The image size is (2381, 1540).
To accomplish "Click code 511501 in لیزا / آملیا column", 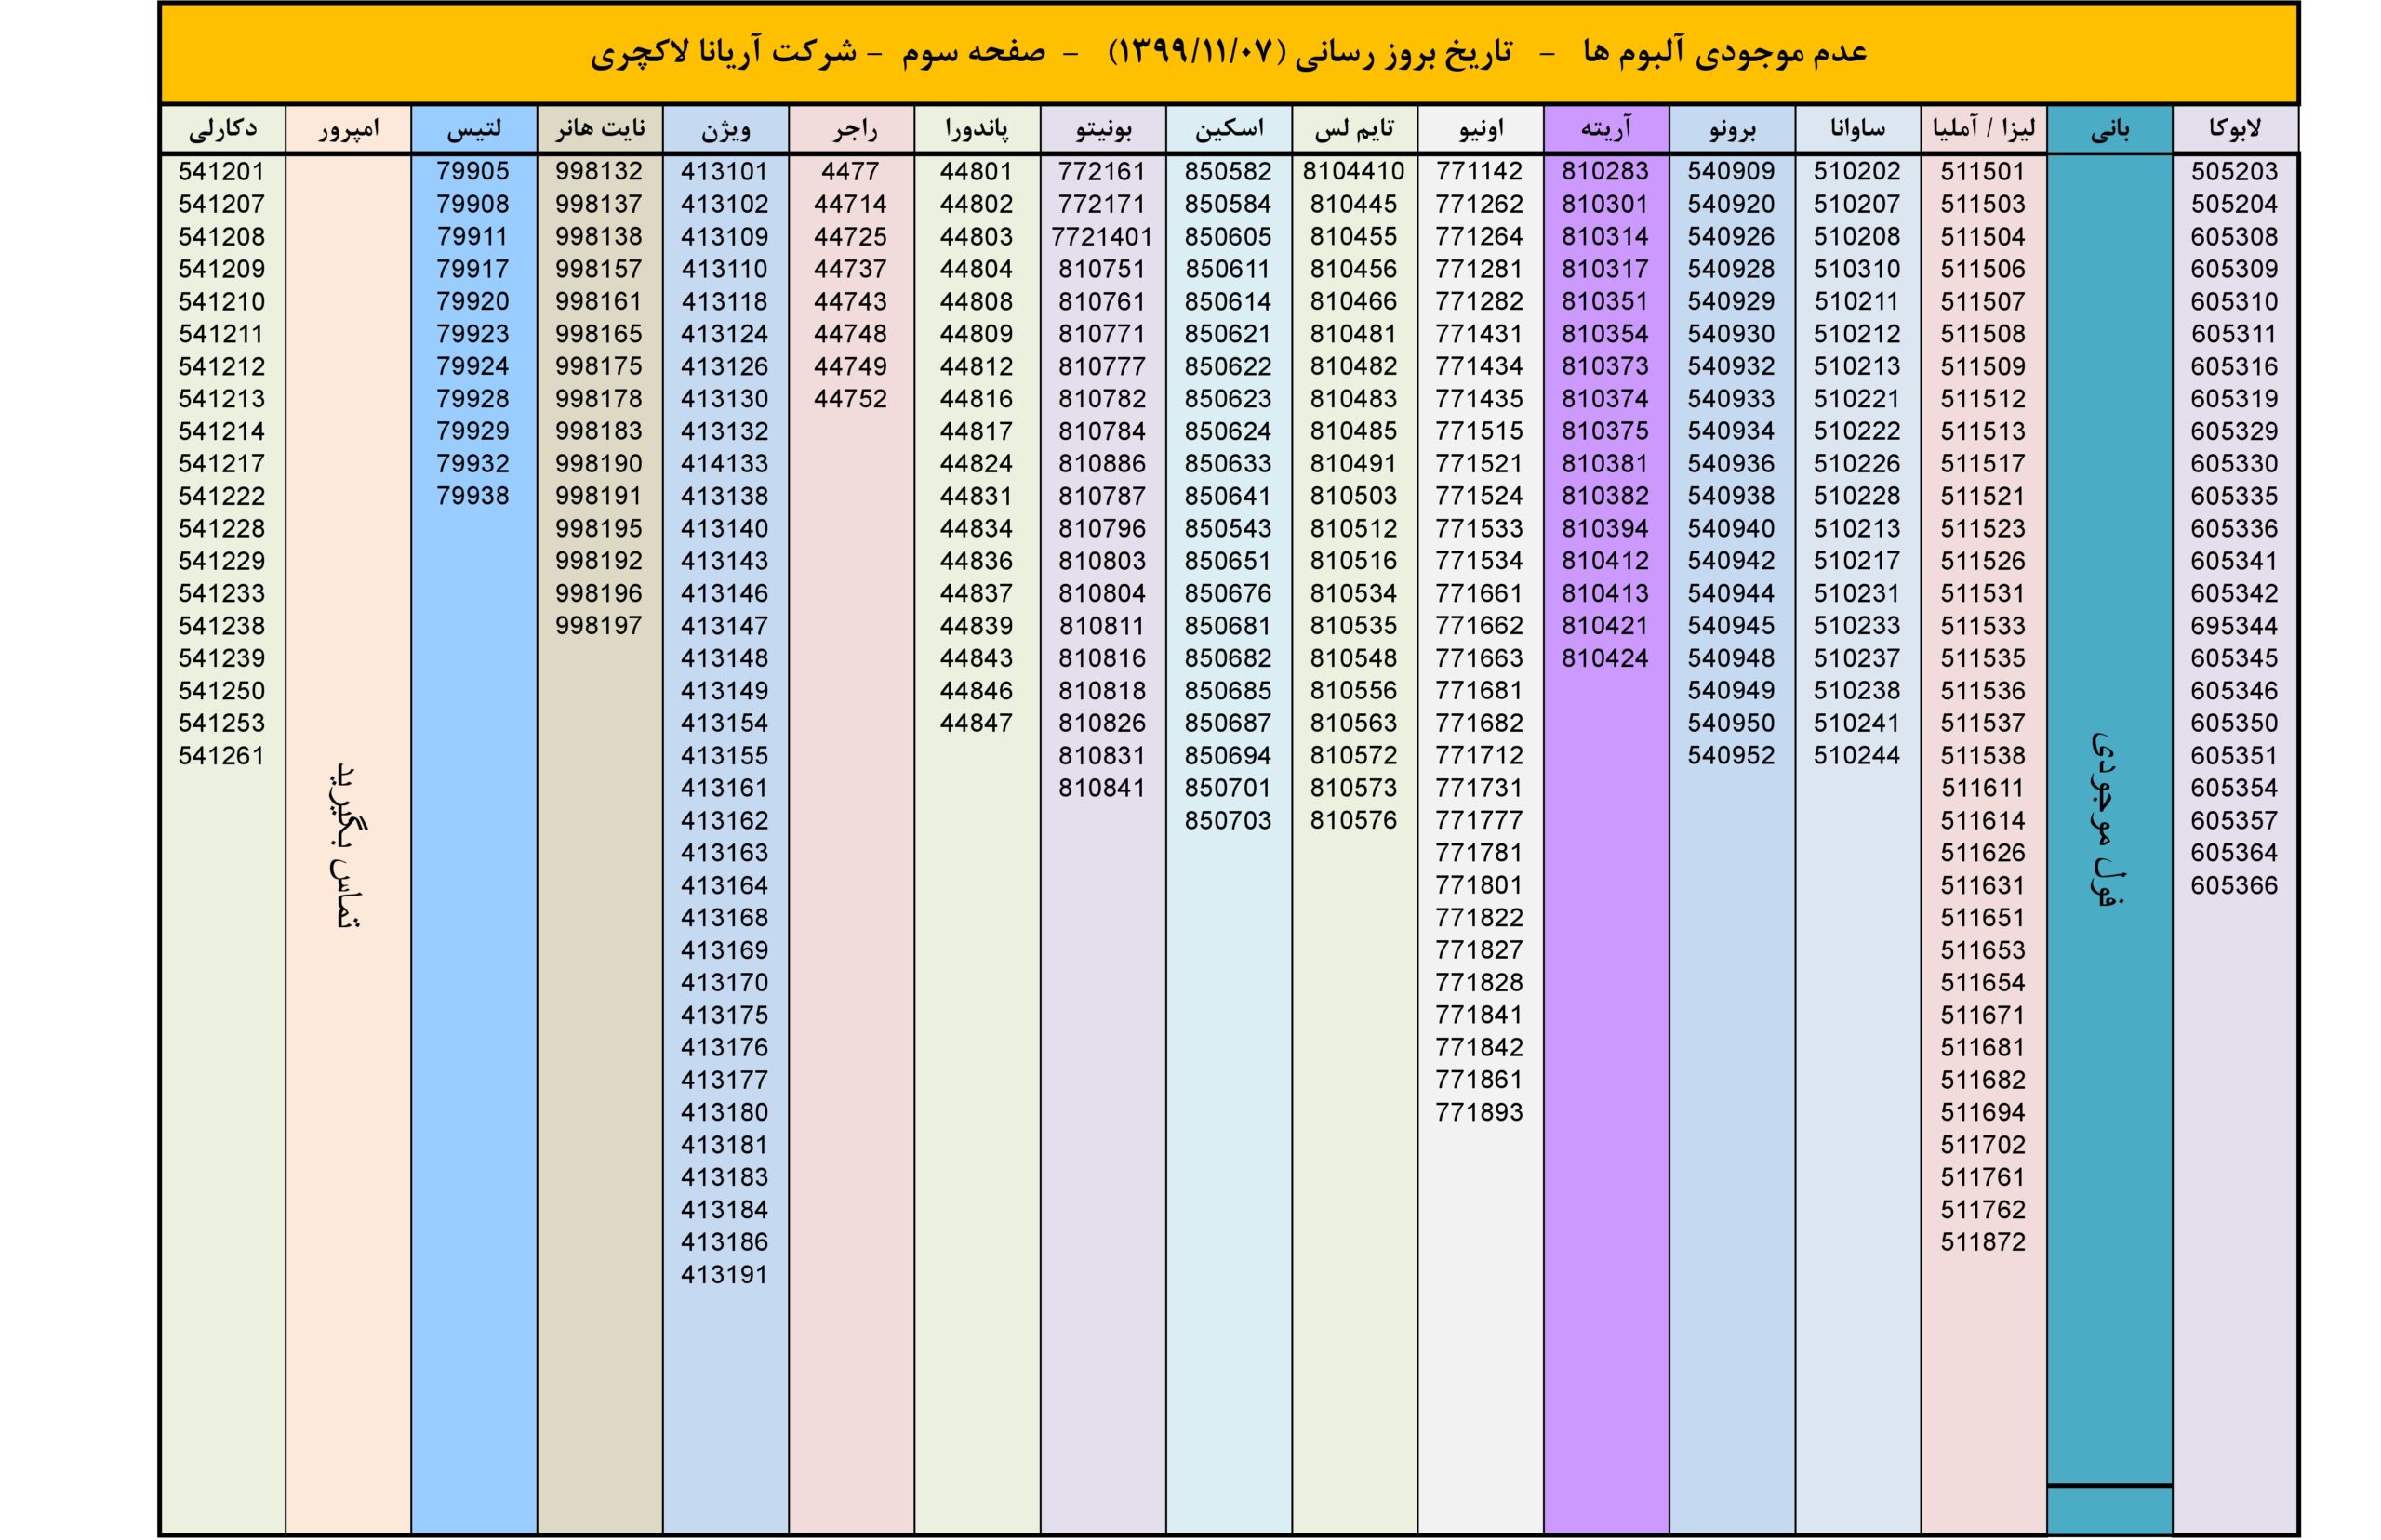I will (1982, 171).
